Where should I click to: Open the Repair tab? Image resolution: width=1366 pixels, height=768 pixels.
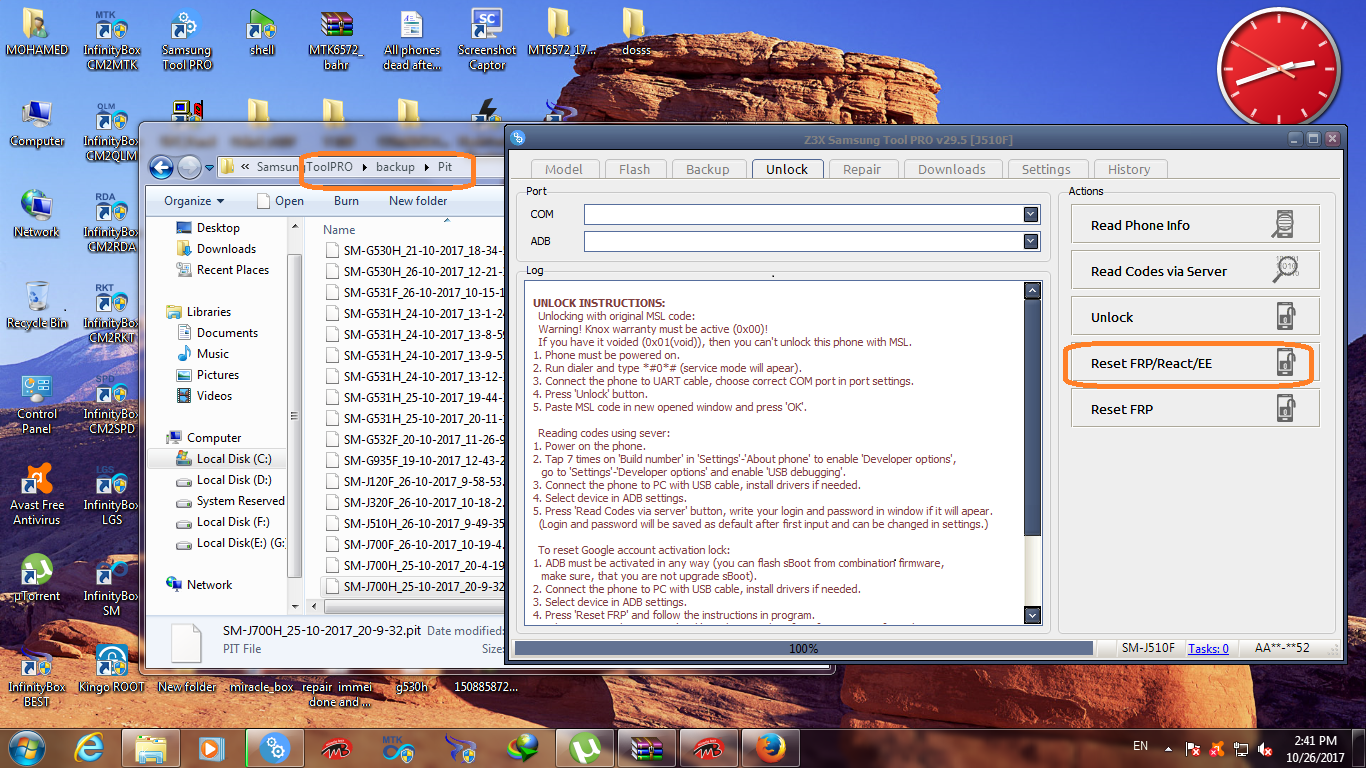[x=862, y=169]
